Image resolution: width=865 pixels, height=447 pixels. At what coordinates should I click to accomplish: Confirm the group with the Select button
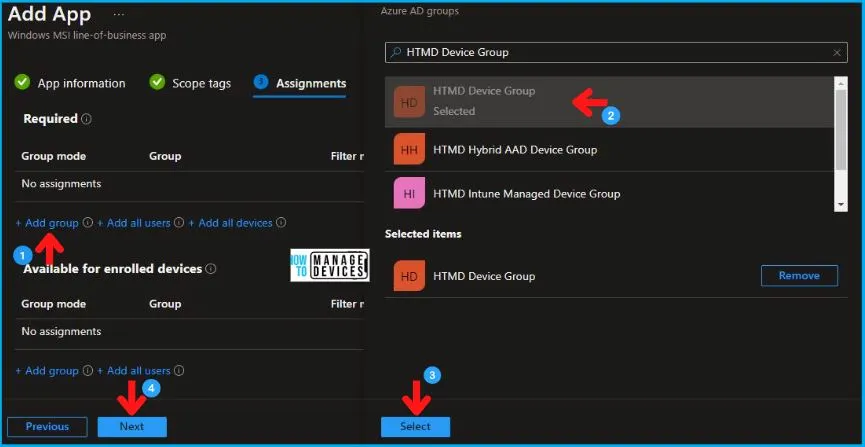pos(415,427)
